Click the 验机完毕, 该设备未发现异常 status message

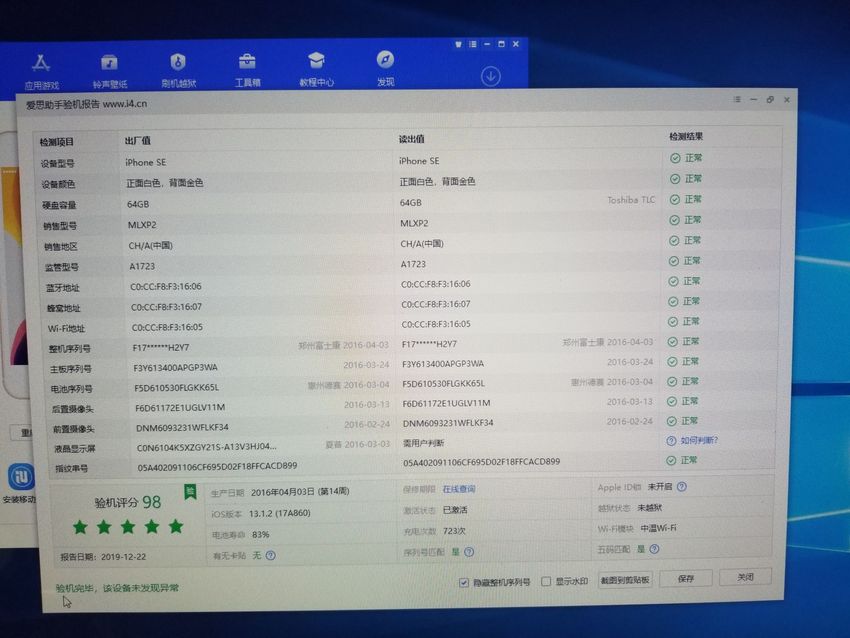coord(118,588)
